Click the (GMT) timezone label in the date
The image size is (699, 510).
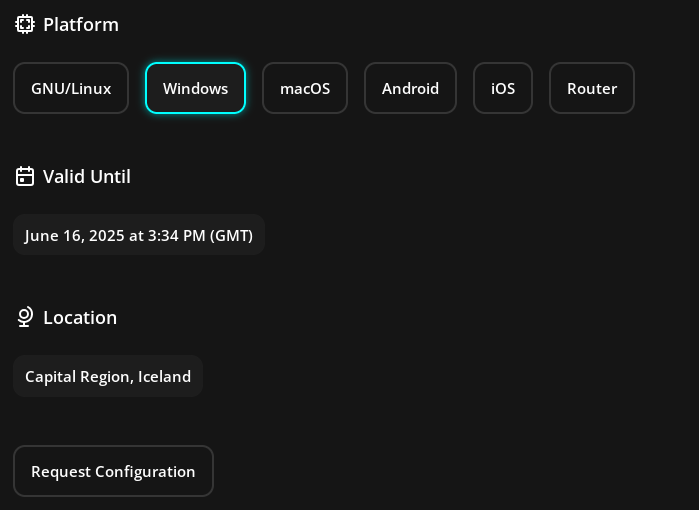click(x=231, y=235)
